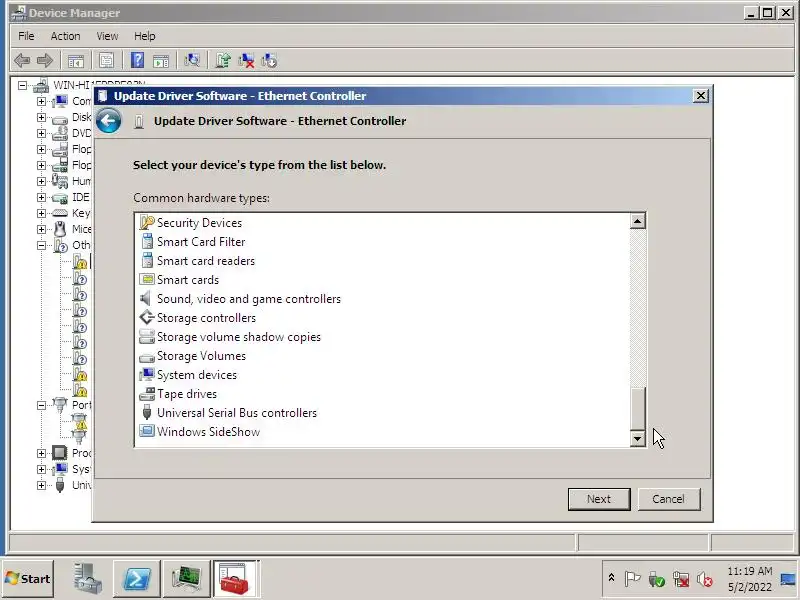The width and height of the screenshot is (800, 600).
Task: Expand the Computer tree node
Action: coord(41,101)
